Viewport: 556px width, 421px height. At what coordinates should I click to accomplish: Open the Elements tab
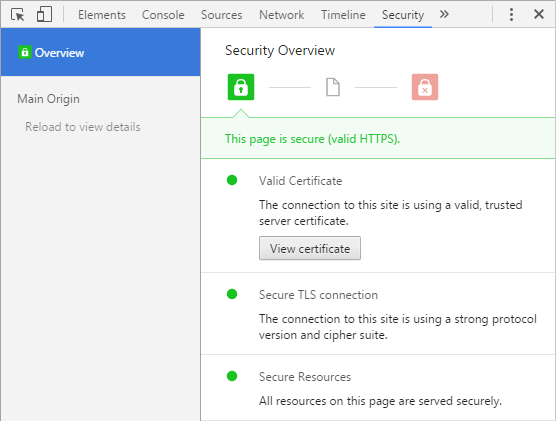(x=102, y=15)
